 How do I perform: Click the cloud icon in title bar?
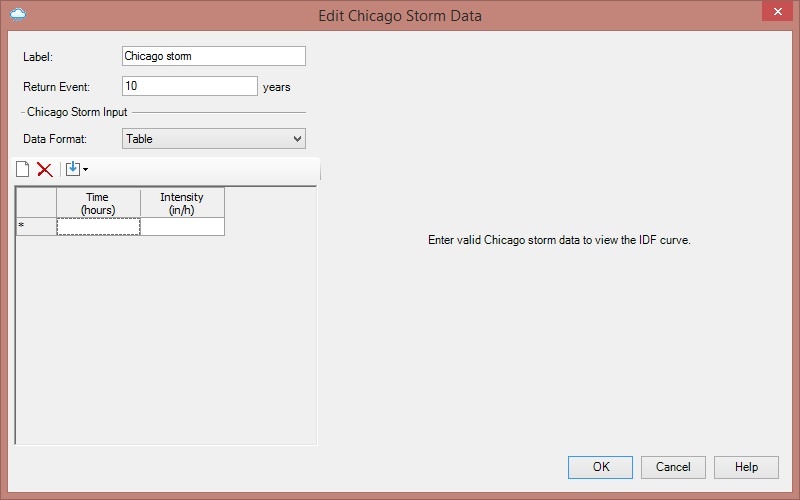(x=18, y=14)
